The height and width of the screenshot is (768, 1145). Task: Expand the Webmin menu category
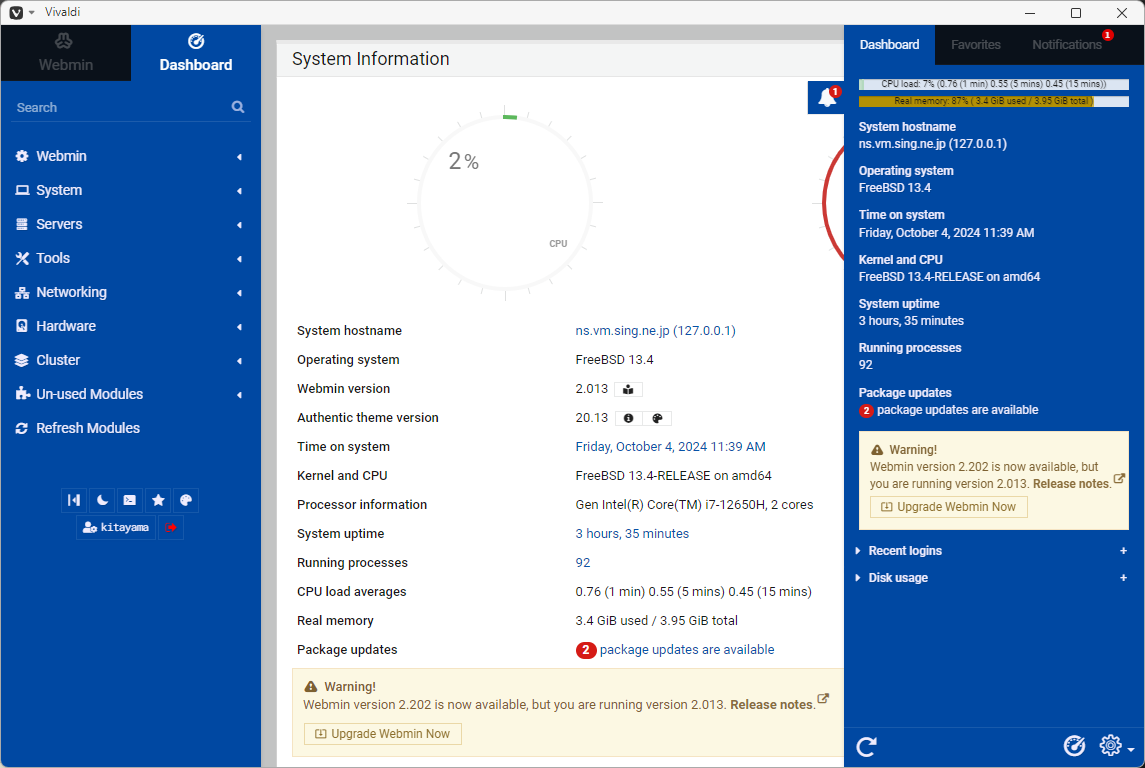pyautogui.click(x=130, y=156)
